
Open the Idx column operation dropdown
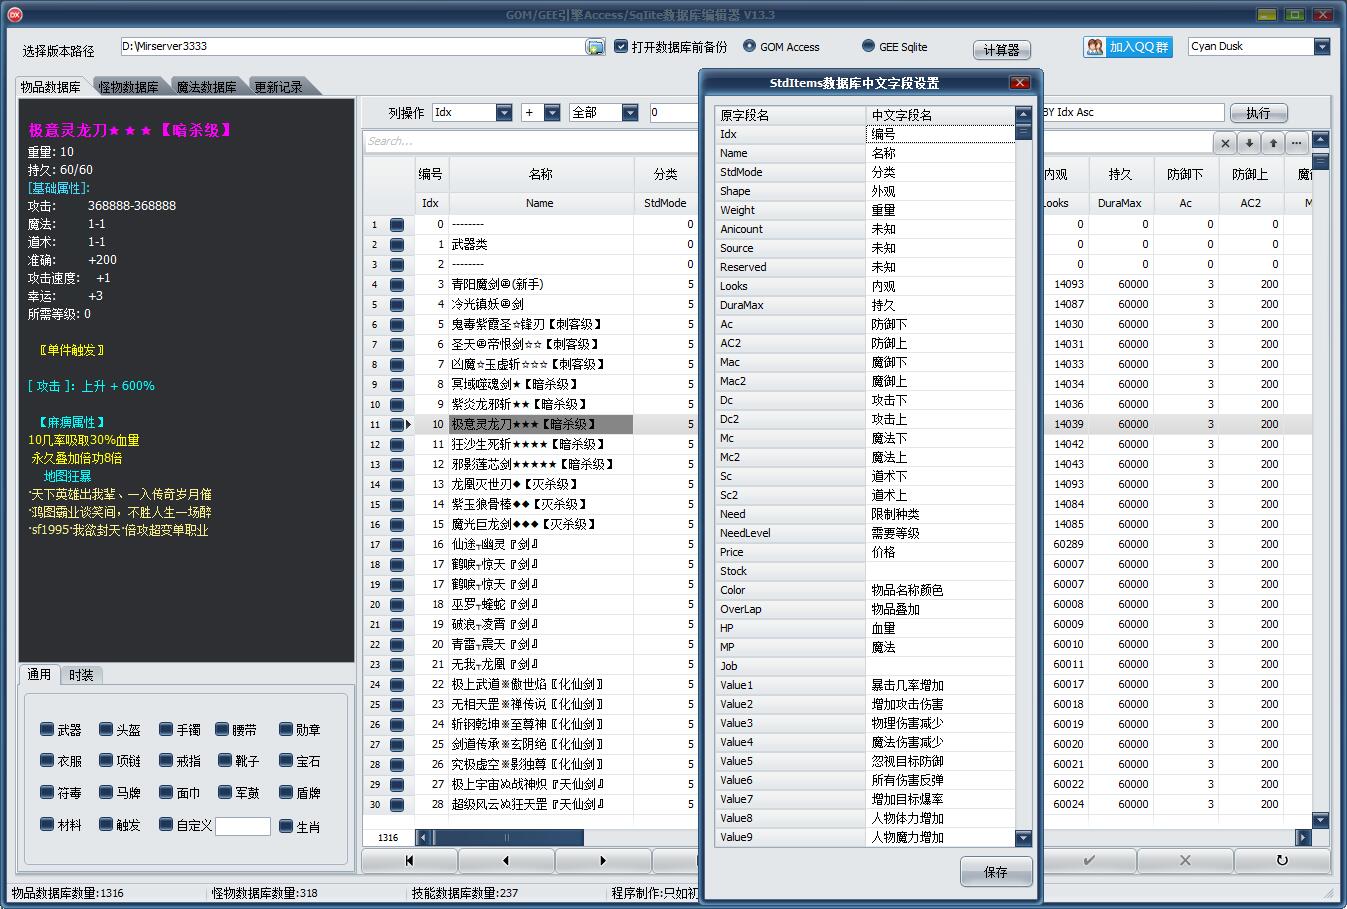point(504,113)
